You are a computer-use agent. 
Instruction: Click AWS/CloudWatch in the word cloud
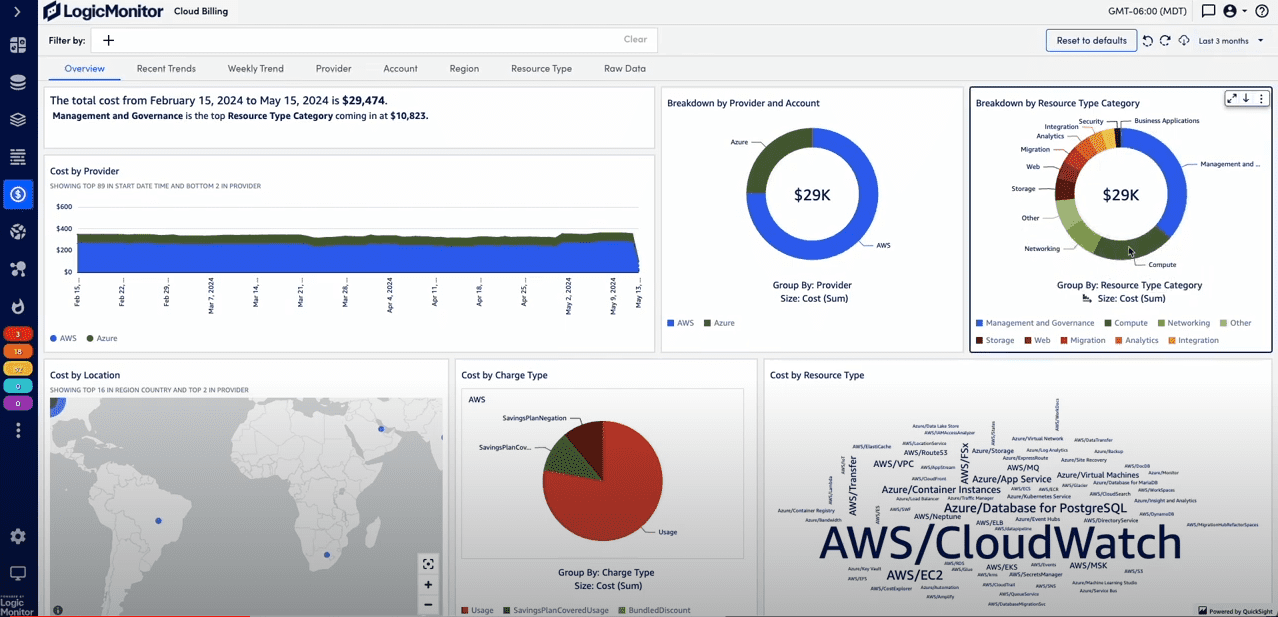click(999, 544)
